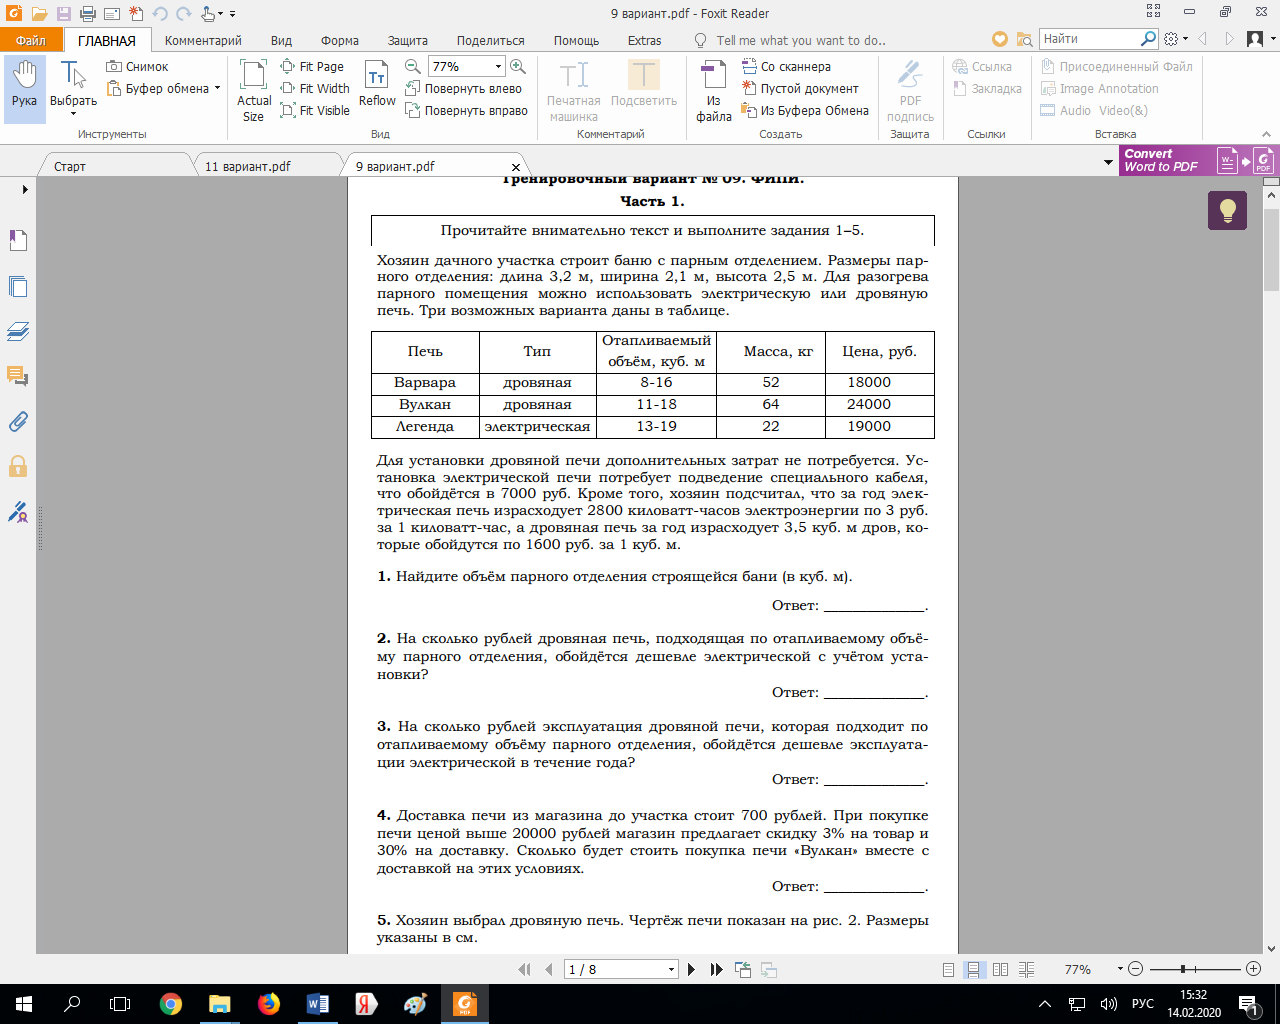
Task: Open the Bookmarks panel in the left sidebar
Action: coord(18,241)
